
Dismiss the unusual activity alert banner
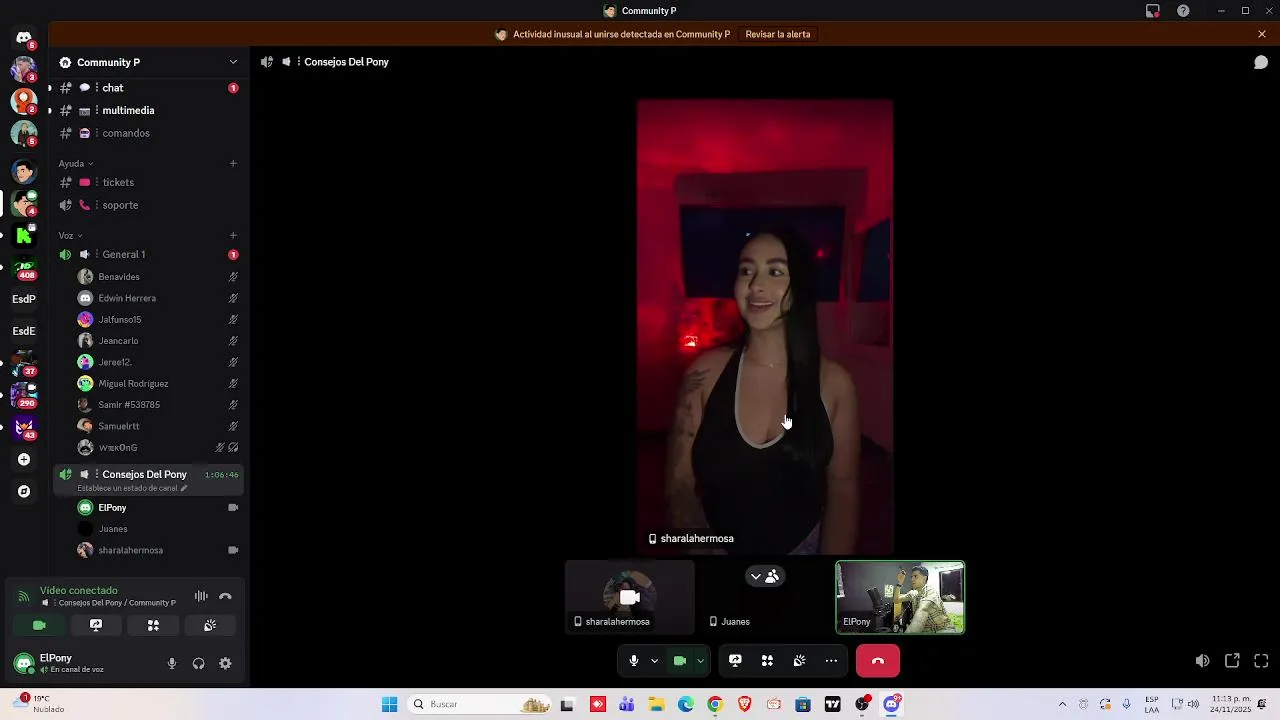[x=1262, y=34]
